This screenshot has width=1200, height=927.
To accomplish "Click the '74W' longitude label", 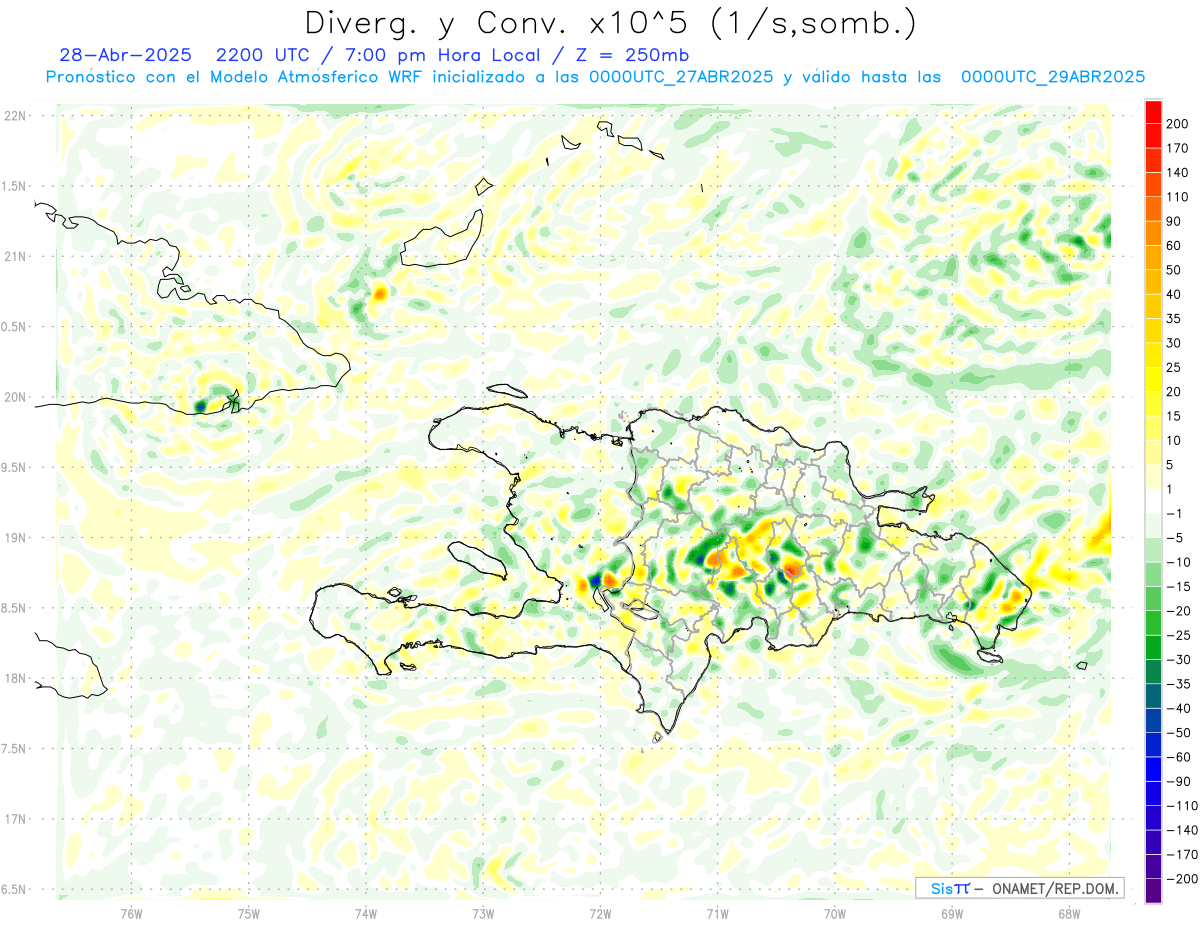I will pyautogui.click(x=365, y=913).
